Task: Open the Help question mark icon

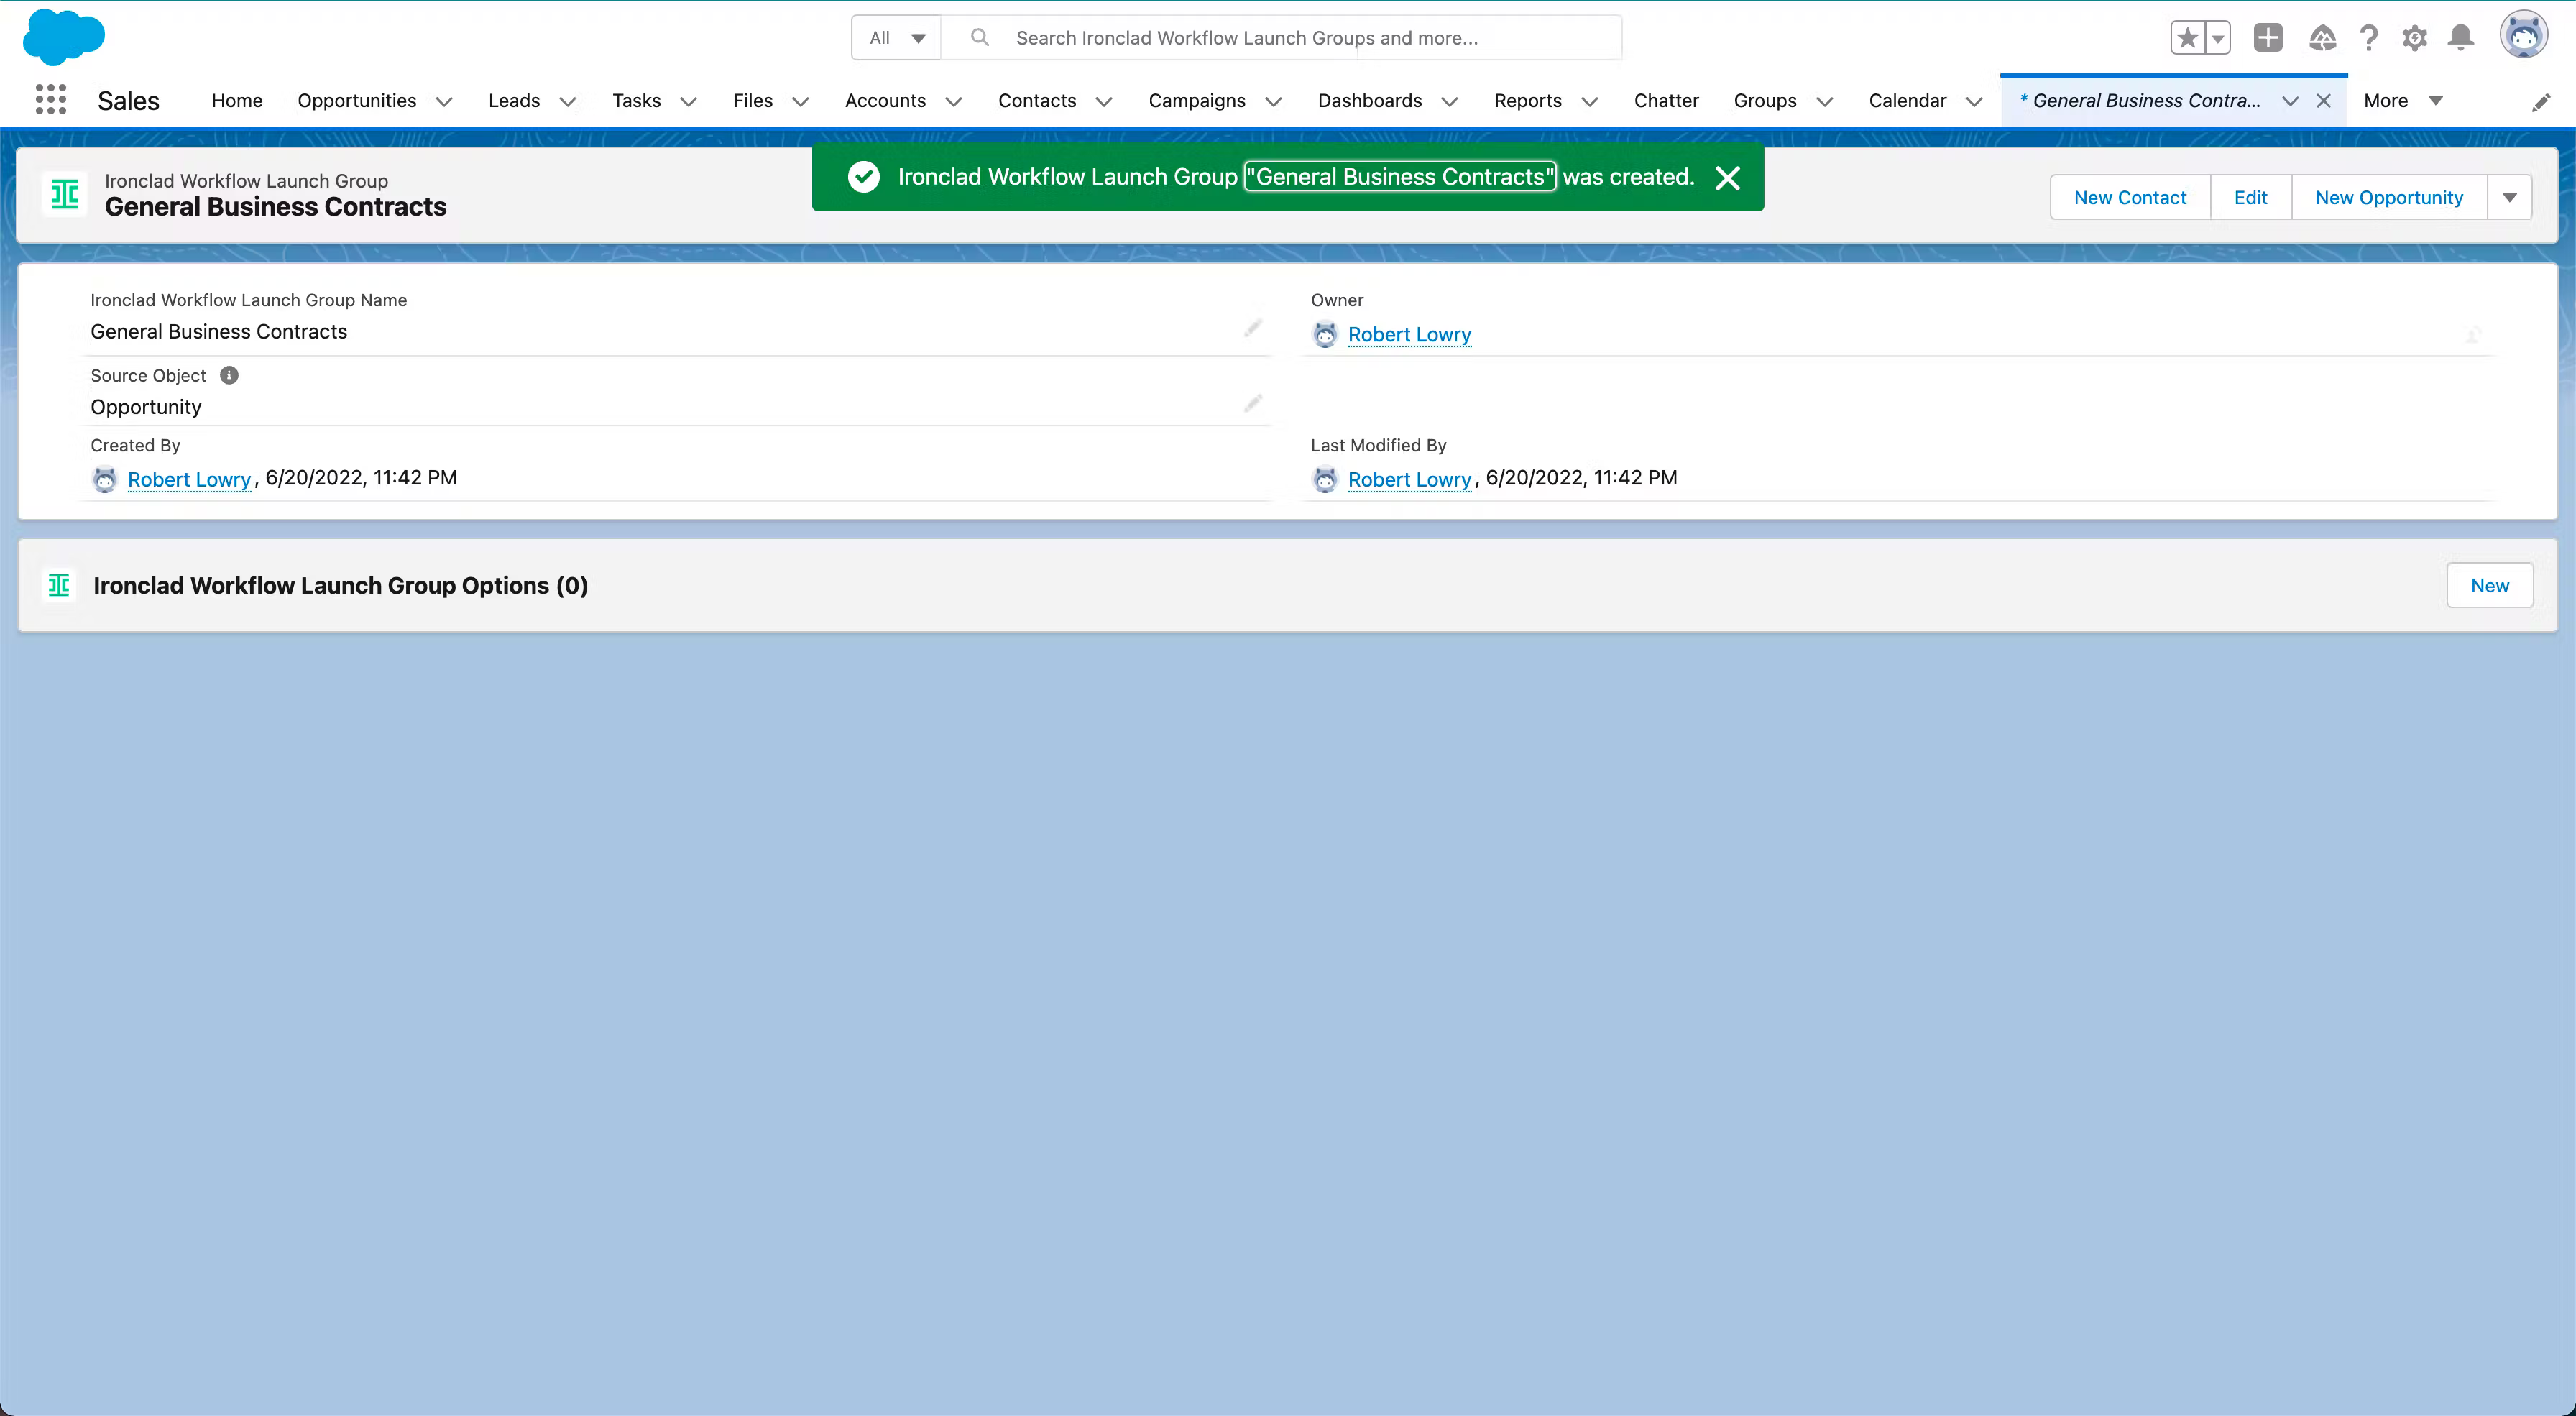Action: pyautogui.click(x=2368, y=38)
